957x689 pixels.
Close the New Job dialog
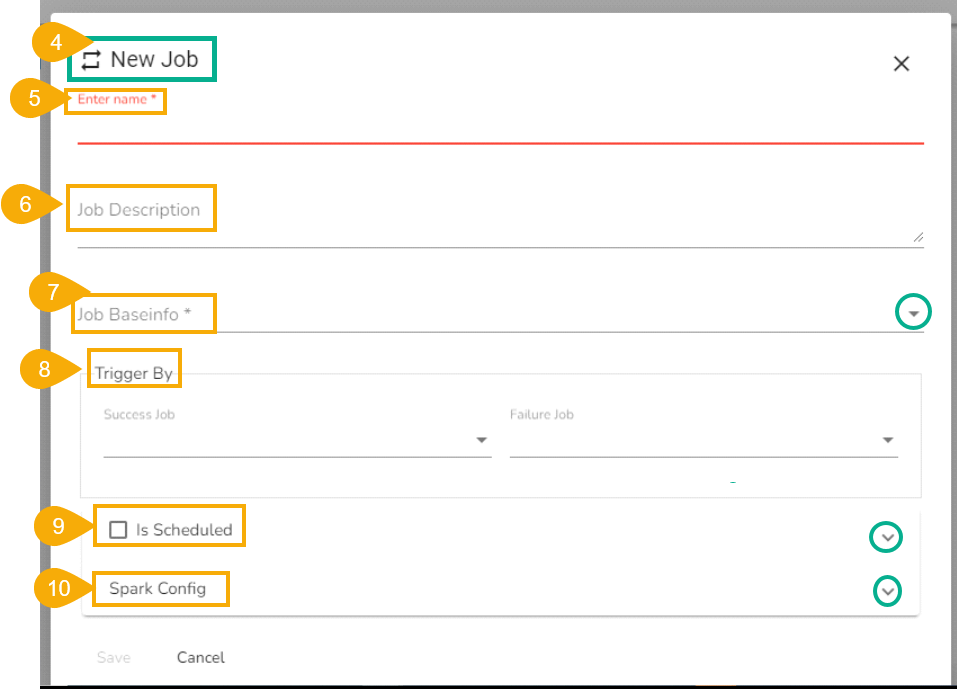(x=901, y=64)
